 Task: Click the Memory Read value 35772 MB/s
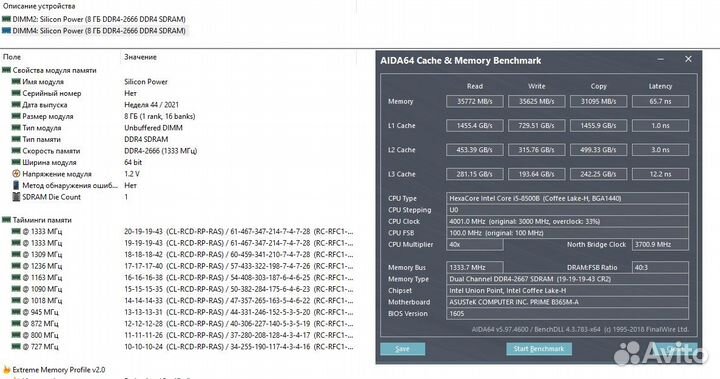point(475,101)
